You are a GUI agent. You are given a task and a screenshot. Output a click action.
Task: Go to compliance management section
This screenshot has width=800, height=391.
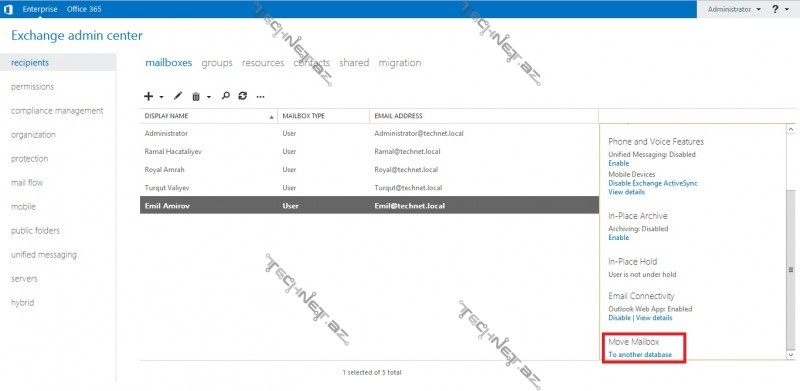coord(57,111)
